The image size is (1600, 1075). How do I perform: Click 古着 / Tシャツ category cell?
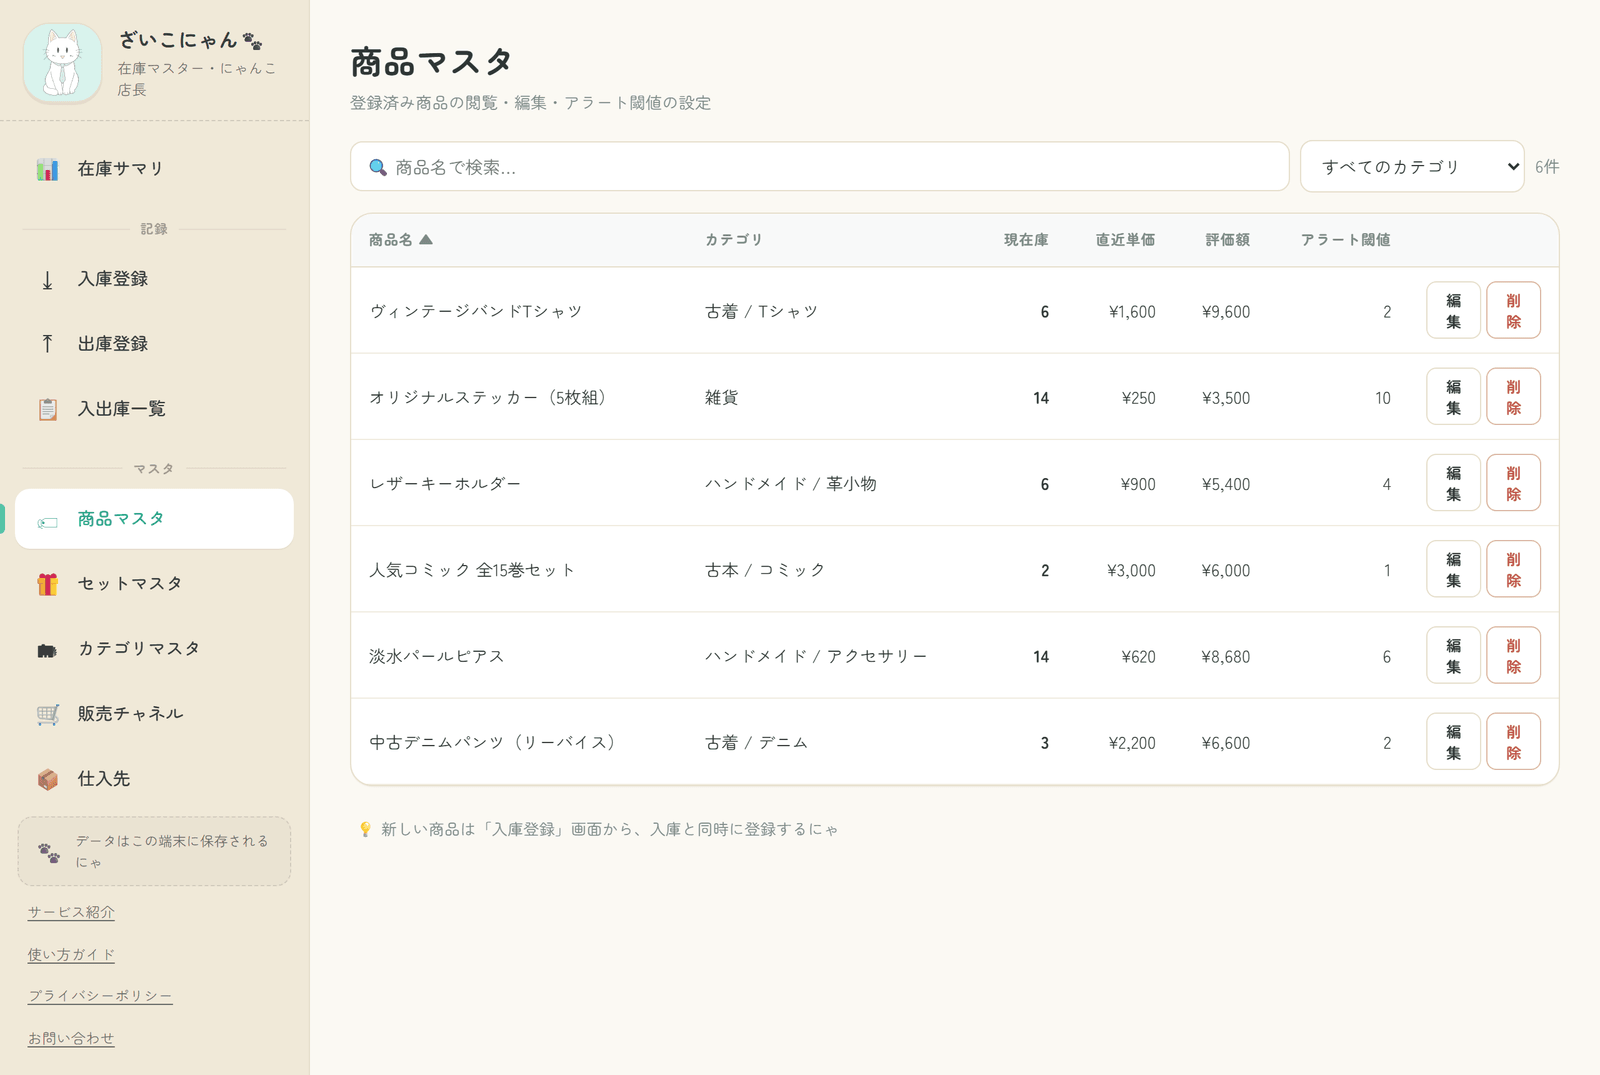762,312
